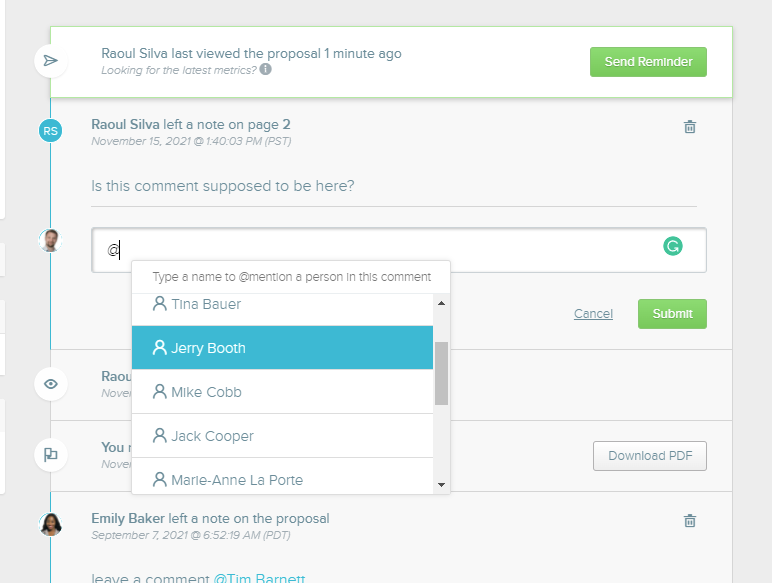Click the flag activity icon in timeline
772x583 pixels.
pos(51,454)
